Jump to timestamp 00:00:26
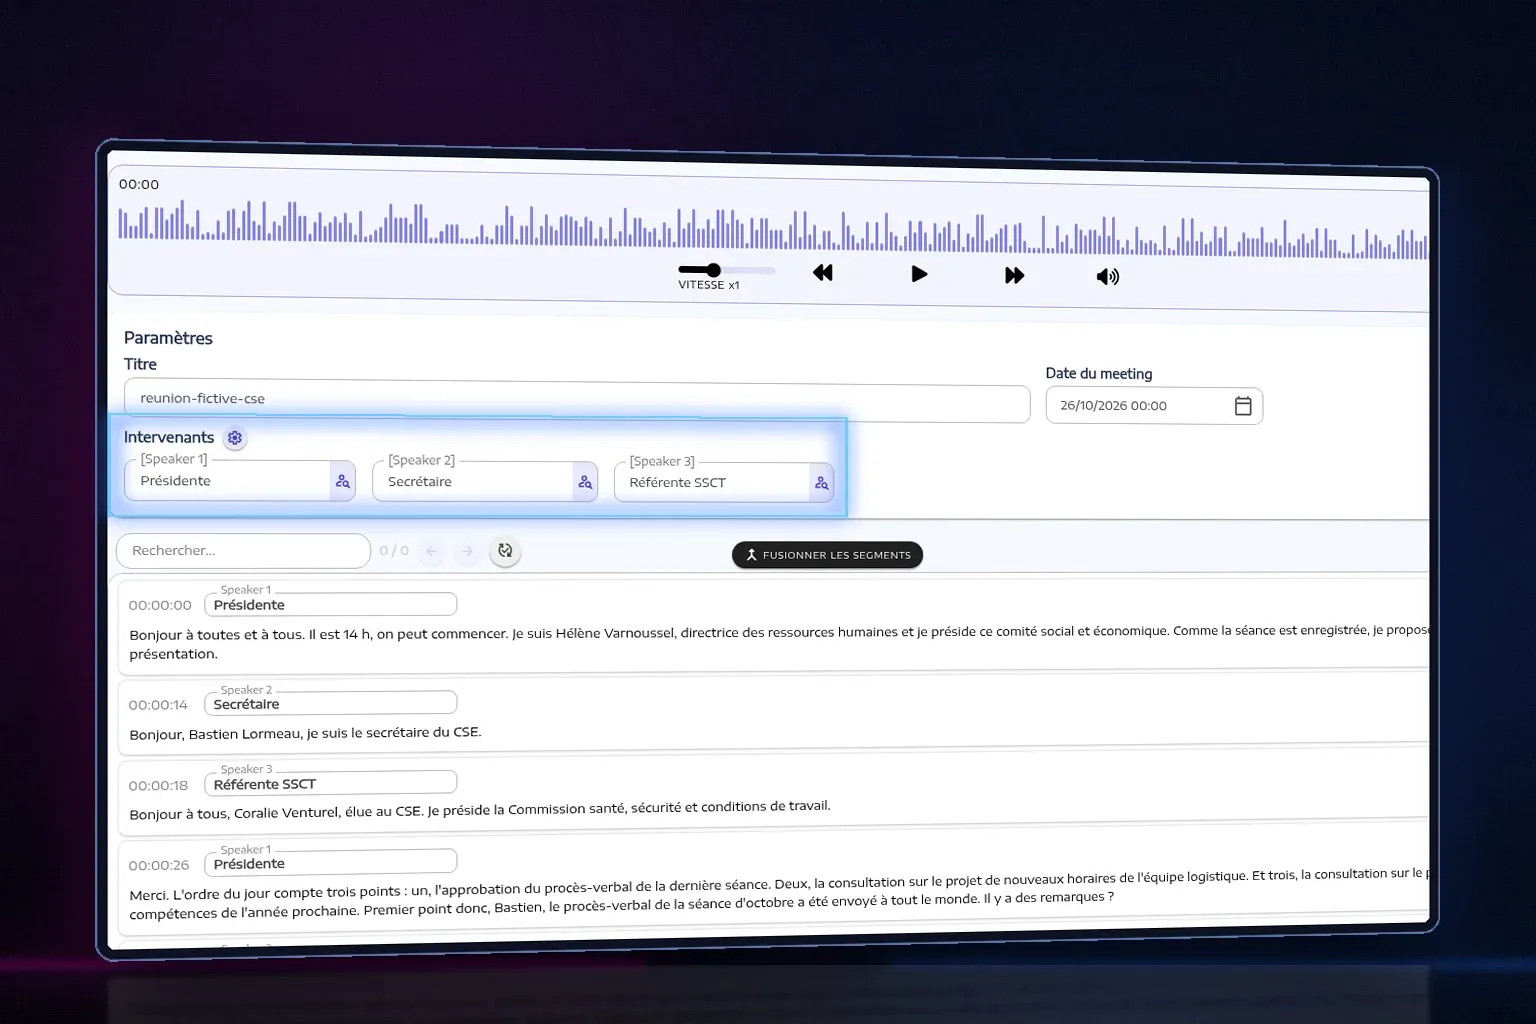 [x=159, y=865]
